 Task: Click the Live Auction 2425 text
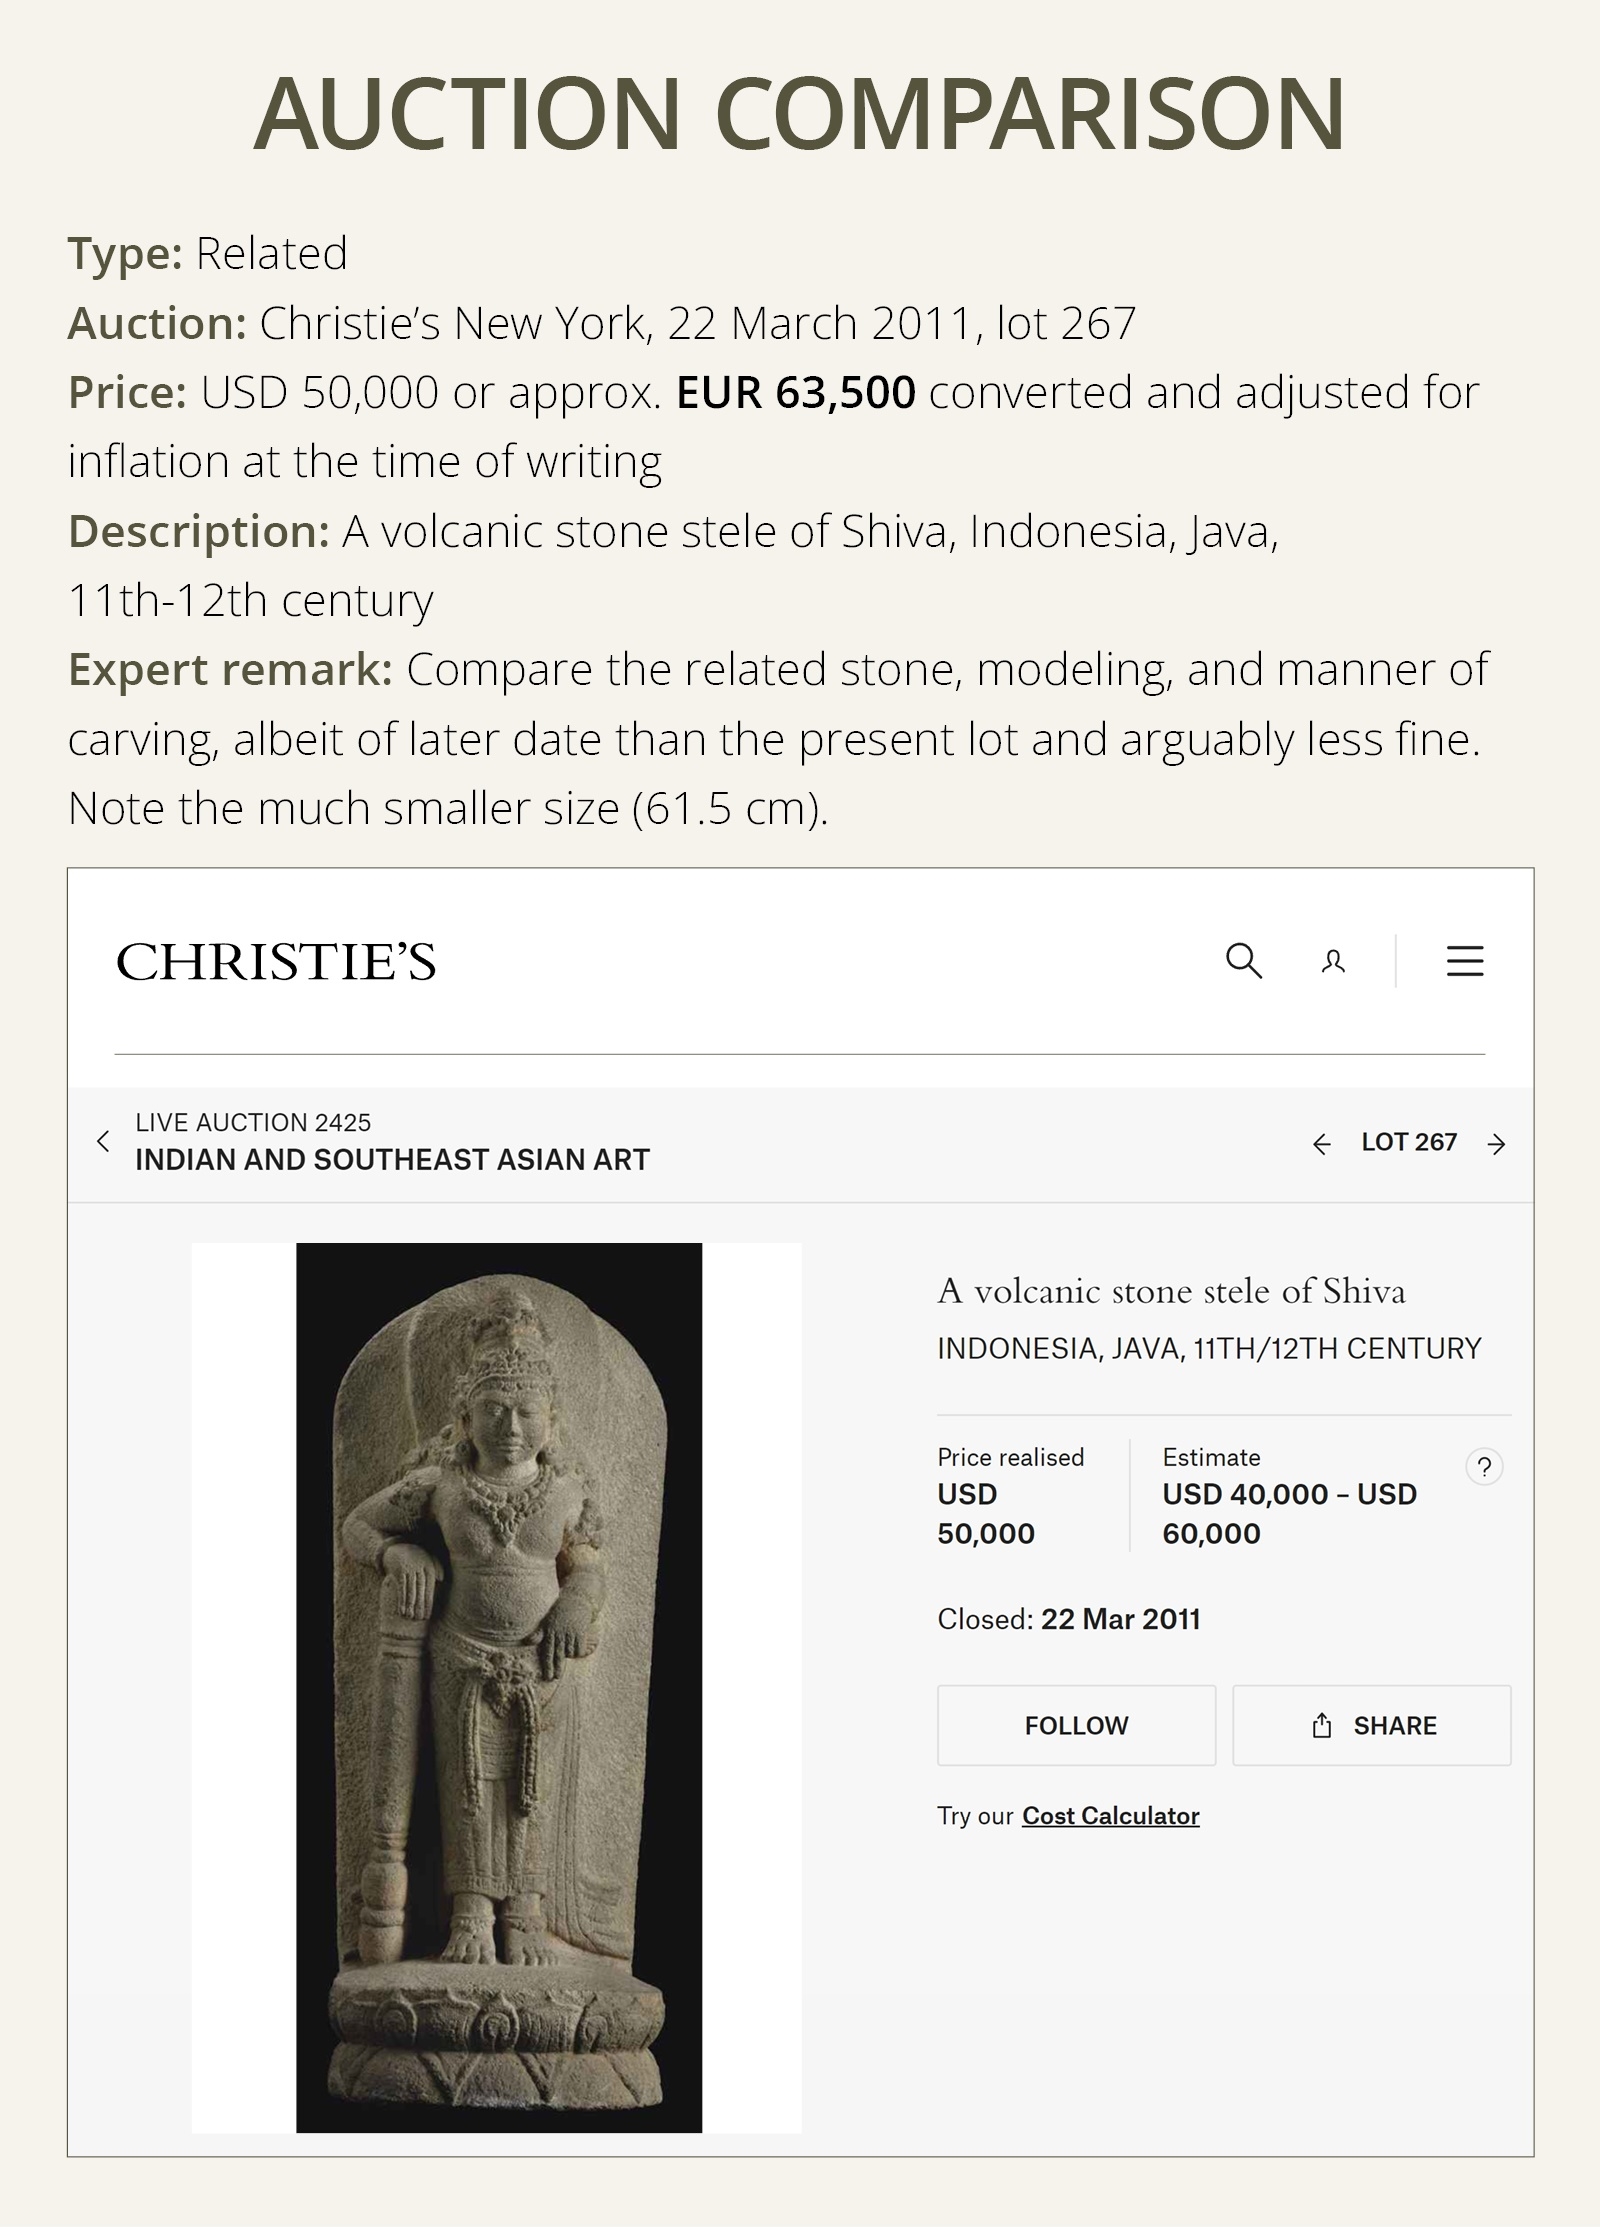coord(253,1122)
